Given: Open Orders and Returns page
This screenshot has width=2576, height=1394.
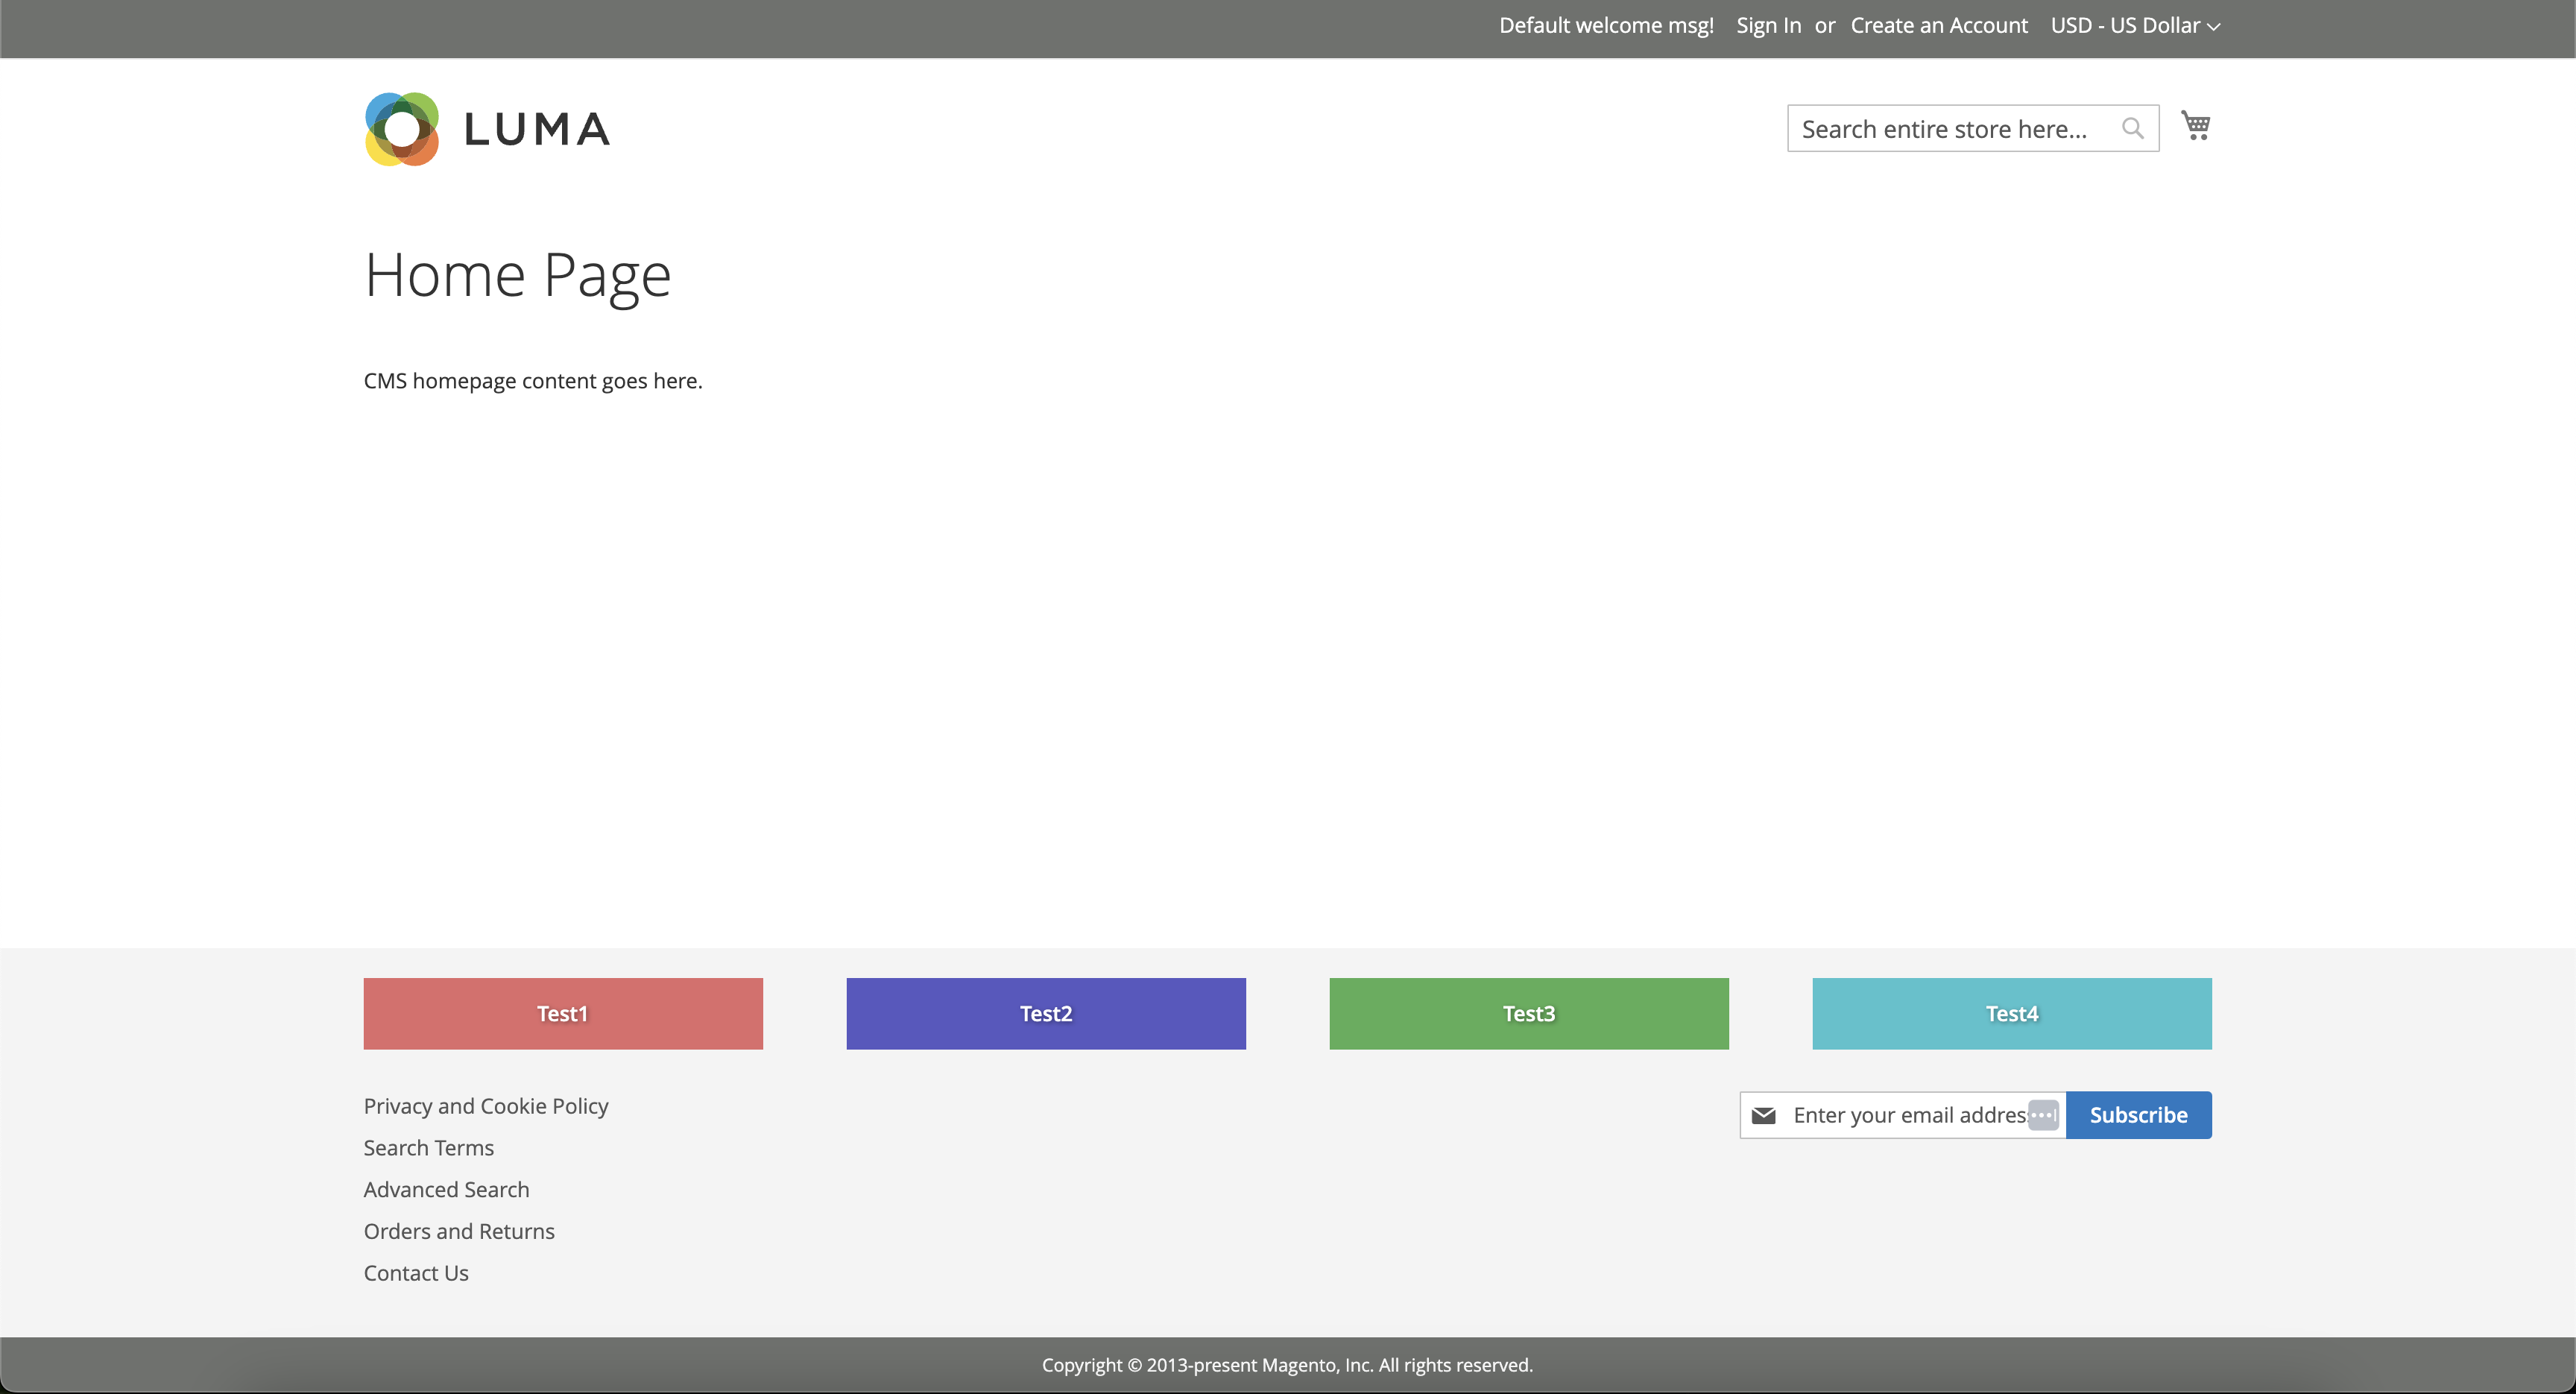Looking at the screenshot, I should (x=460, y=1231).
